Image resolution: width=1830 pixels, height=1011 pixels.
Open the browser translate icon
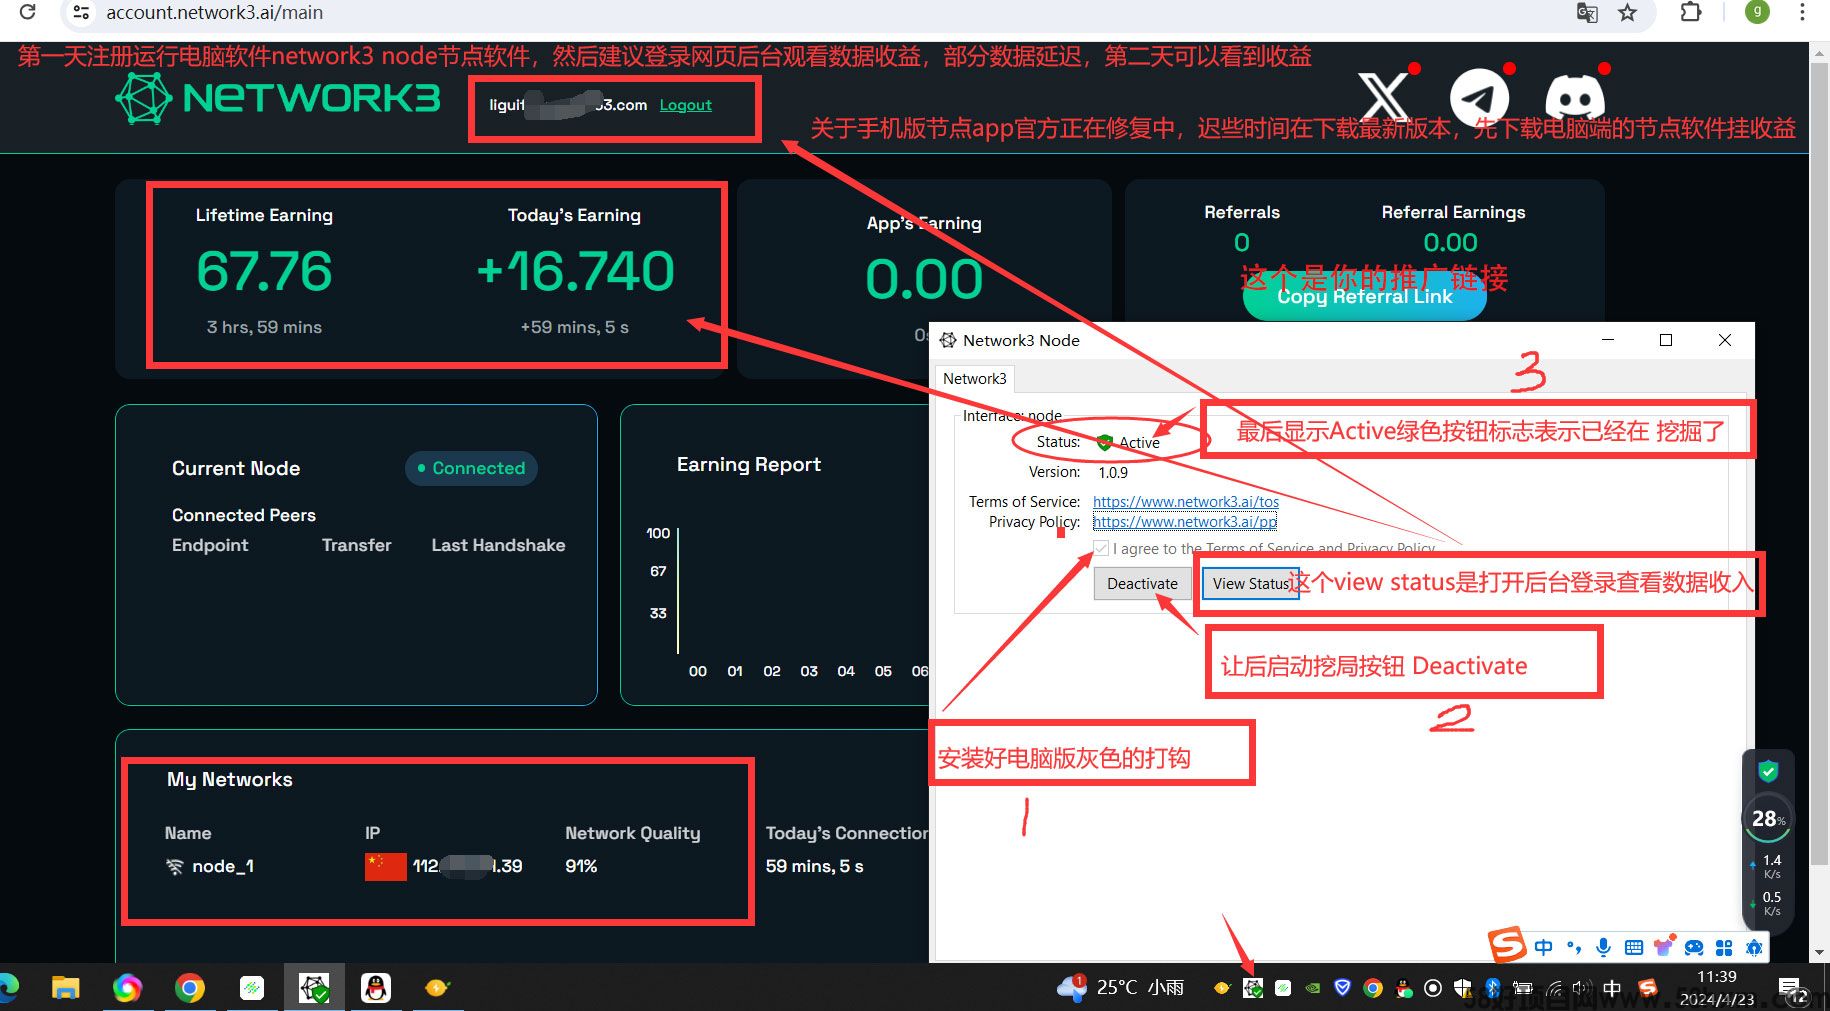(1587, 13)
